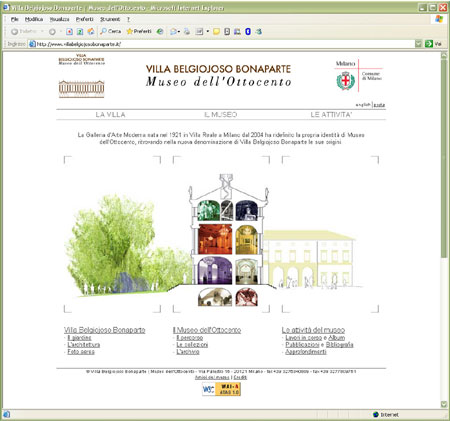Viewport: 450px width, 421px height.
Task: Open the Edit button dropdown arrow
Action: [207, 32]
